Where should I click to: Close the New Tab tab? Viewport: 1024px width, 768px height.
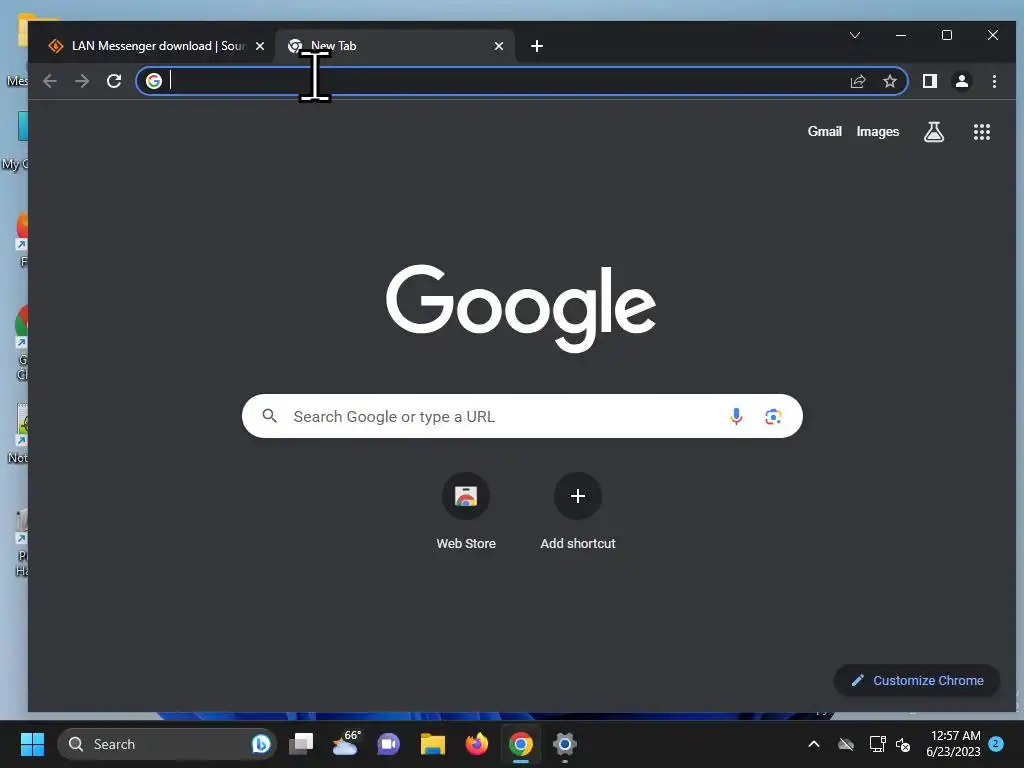[x=499, y=46]
